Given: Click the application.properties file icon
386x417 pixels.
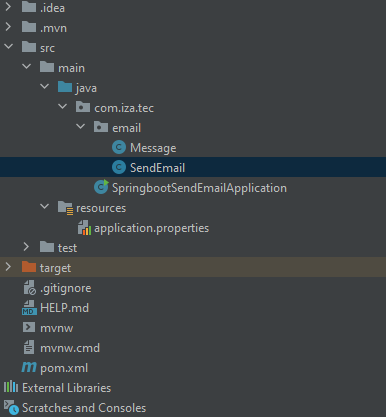Looking at the screenshot, I should click(x=84, y=228).
